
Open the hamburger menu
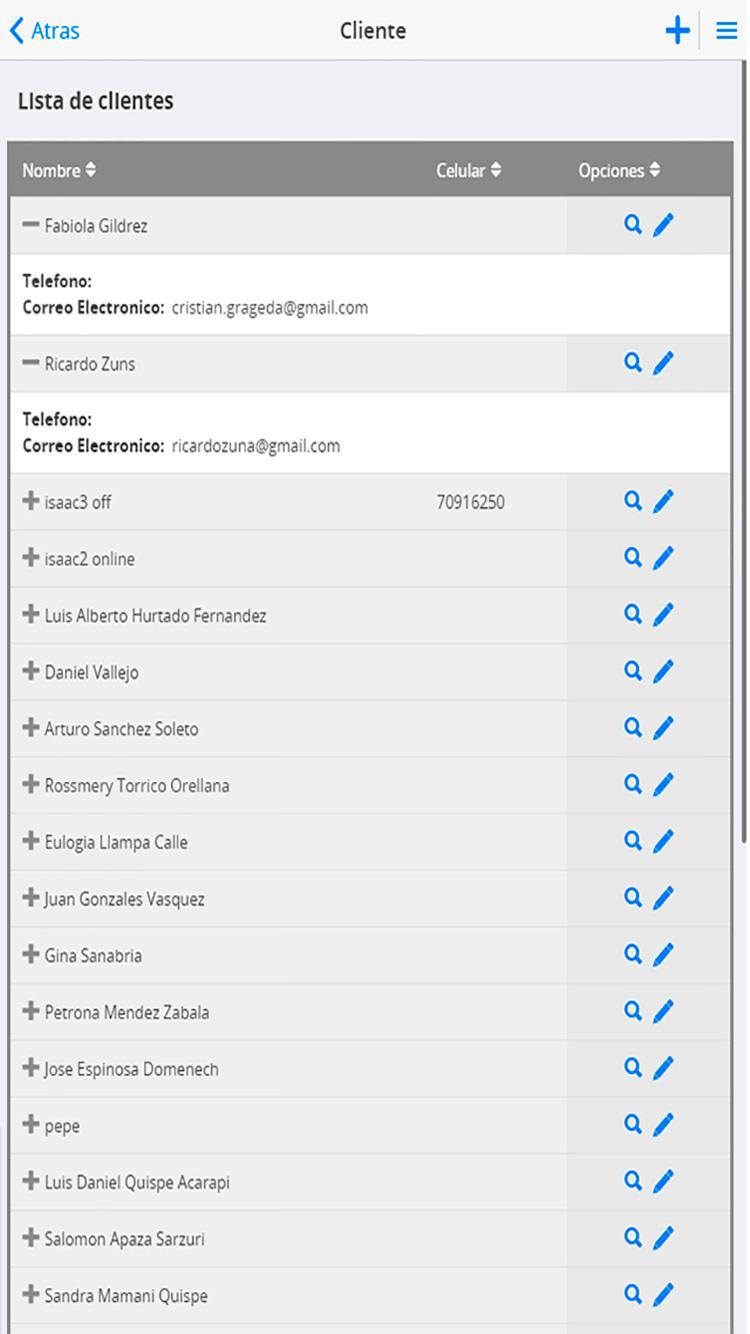[727, 31]
